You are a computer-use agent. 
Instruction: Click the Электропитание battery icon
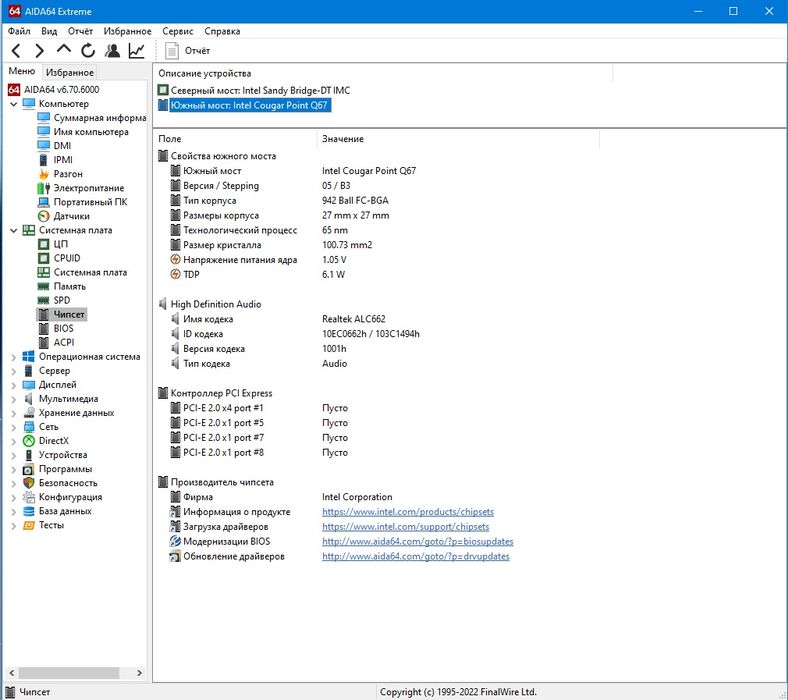pyautogui.click(x=44, y=188)
